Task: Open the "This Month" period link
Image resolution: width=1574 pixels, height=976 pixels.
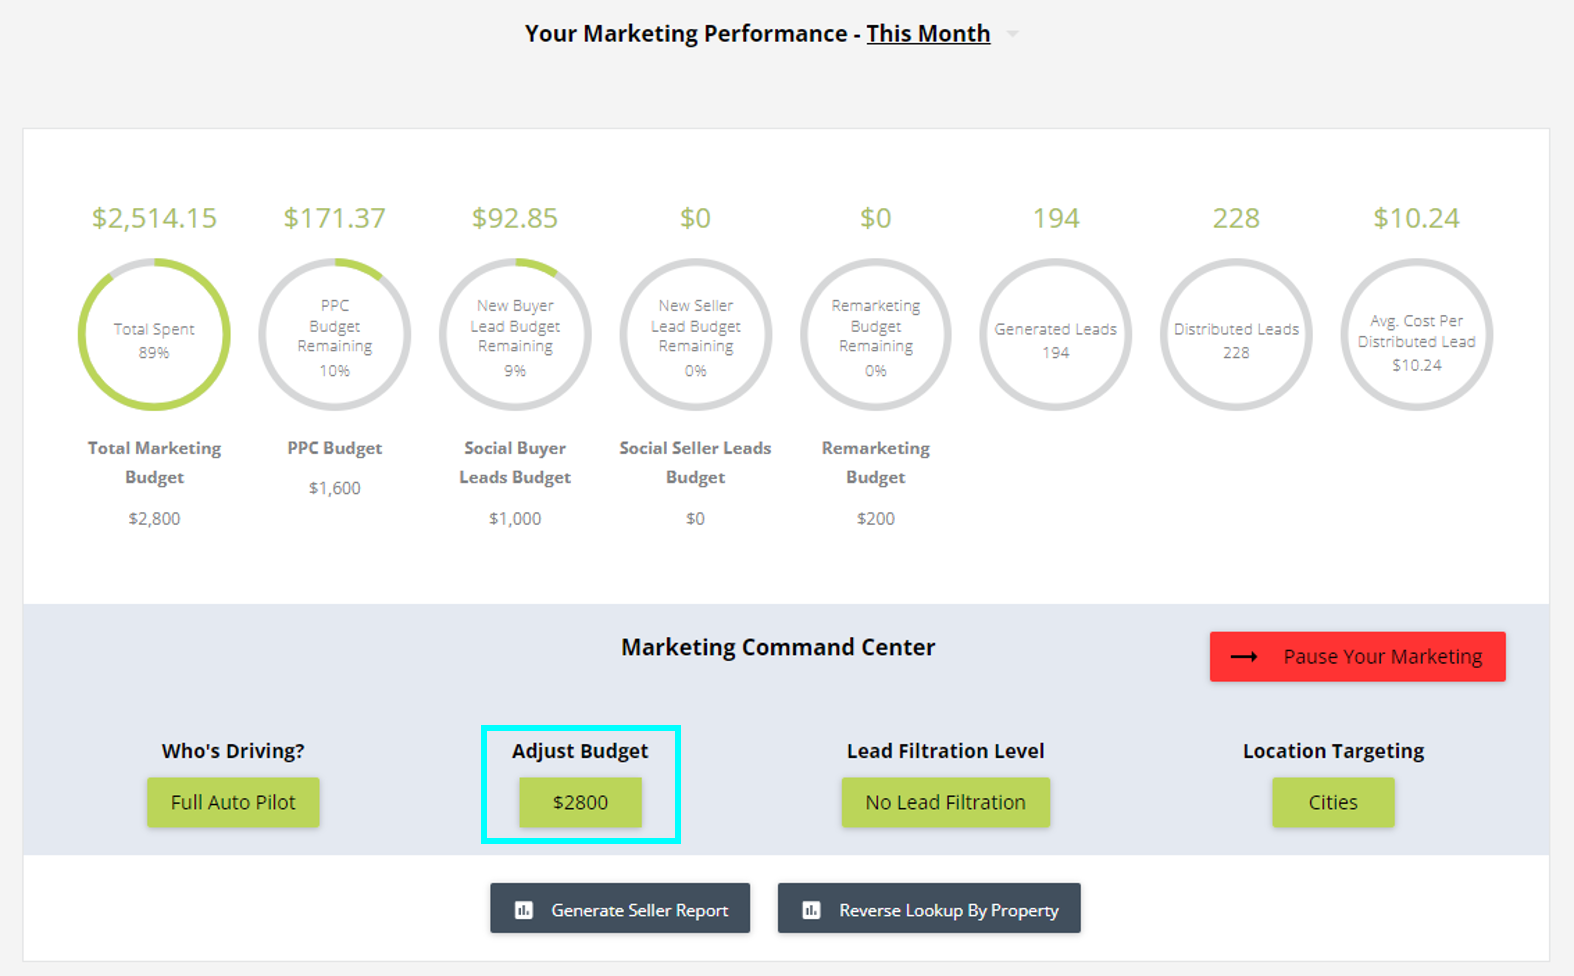Action: [928, 34]
